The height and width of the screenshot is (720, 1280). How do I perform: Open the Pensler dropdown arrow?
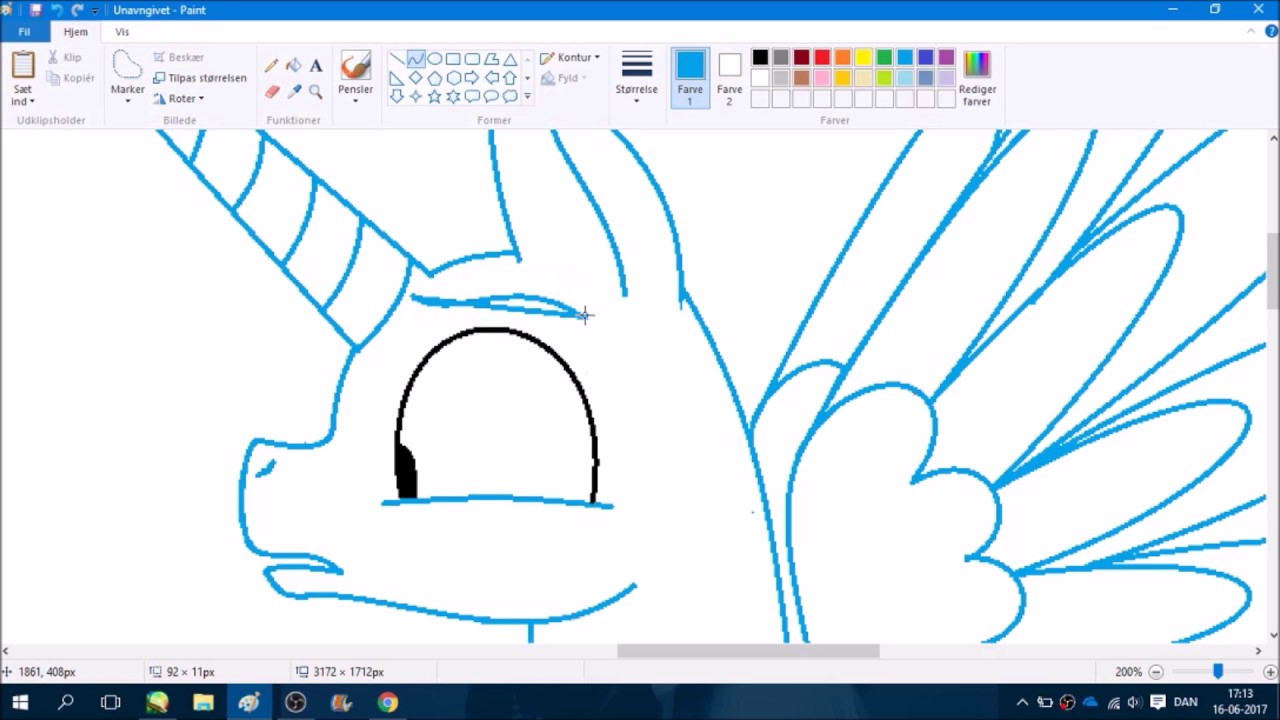click(x=355, y=101)
